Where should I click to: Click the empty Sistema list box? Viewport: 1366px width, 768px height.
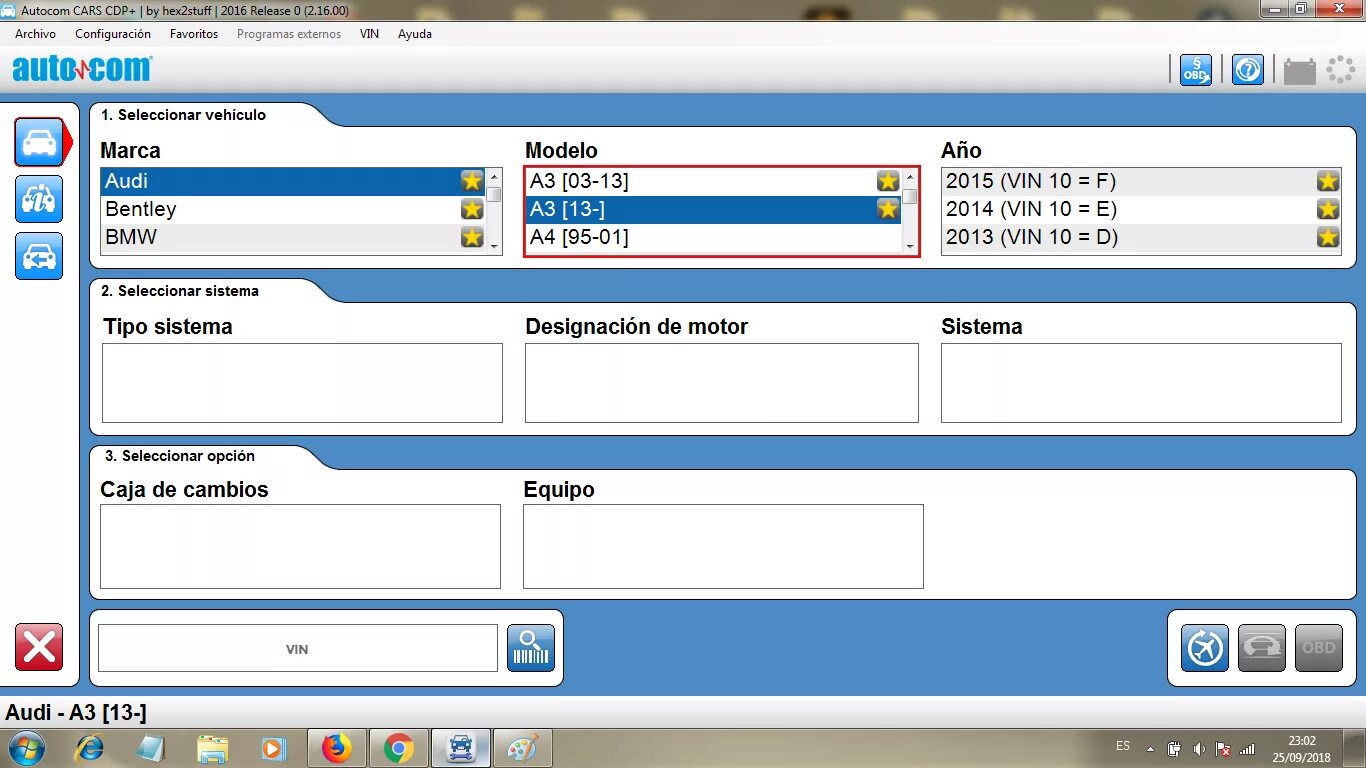click(1141, 383)
